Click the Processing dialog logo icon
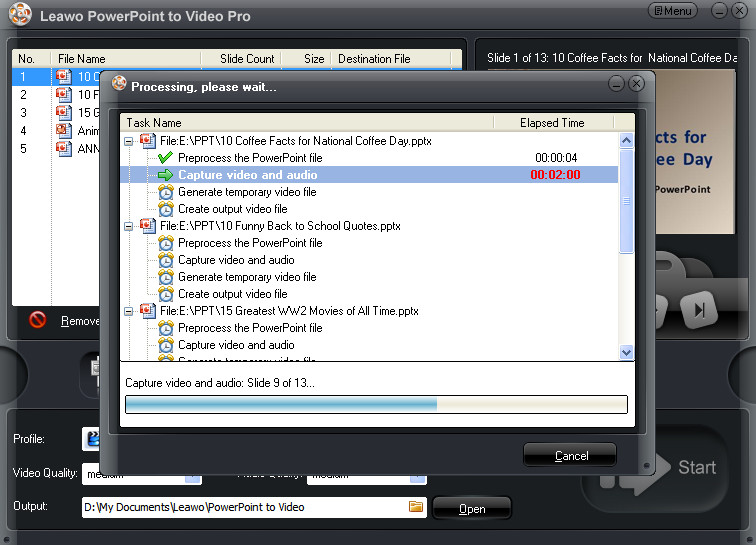Image resolution: width=756 pixels, height=545 pixels. [x=119, y=83]
